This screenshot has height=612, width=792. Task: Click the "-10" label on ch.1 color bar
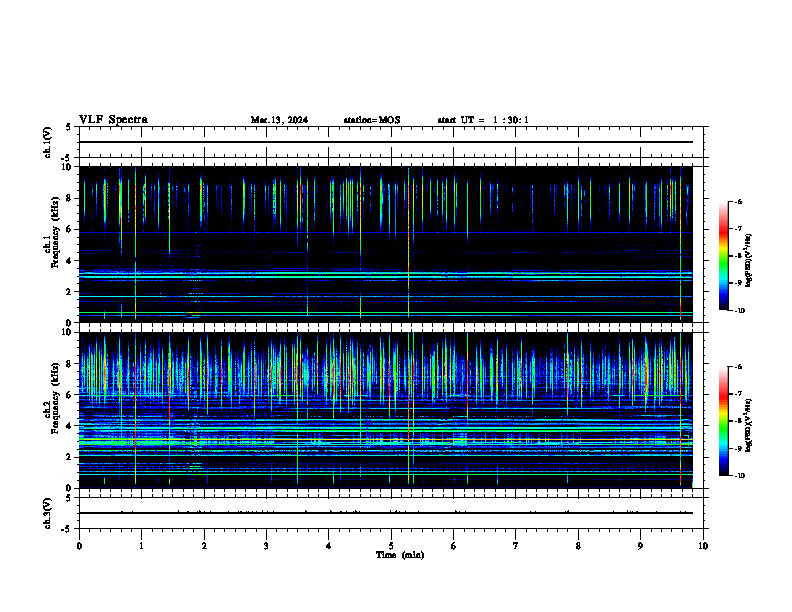[739, 311]
